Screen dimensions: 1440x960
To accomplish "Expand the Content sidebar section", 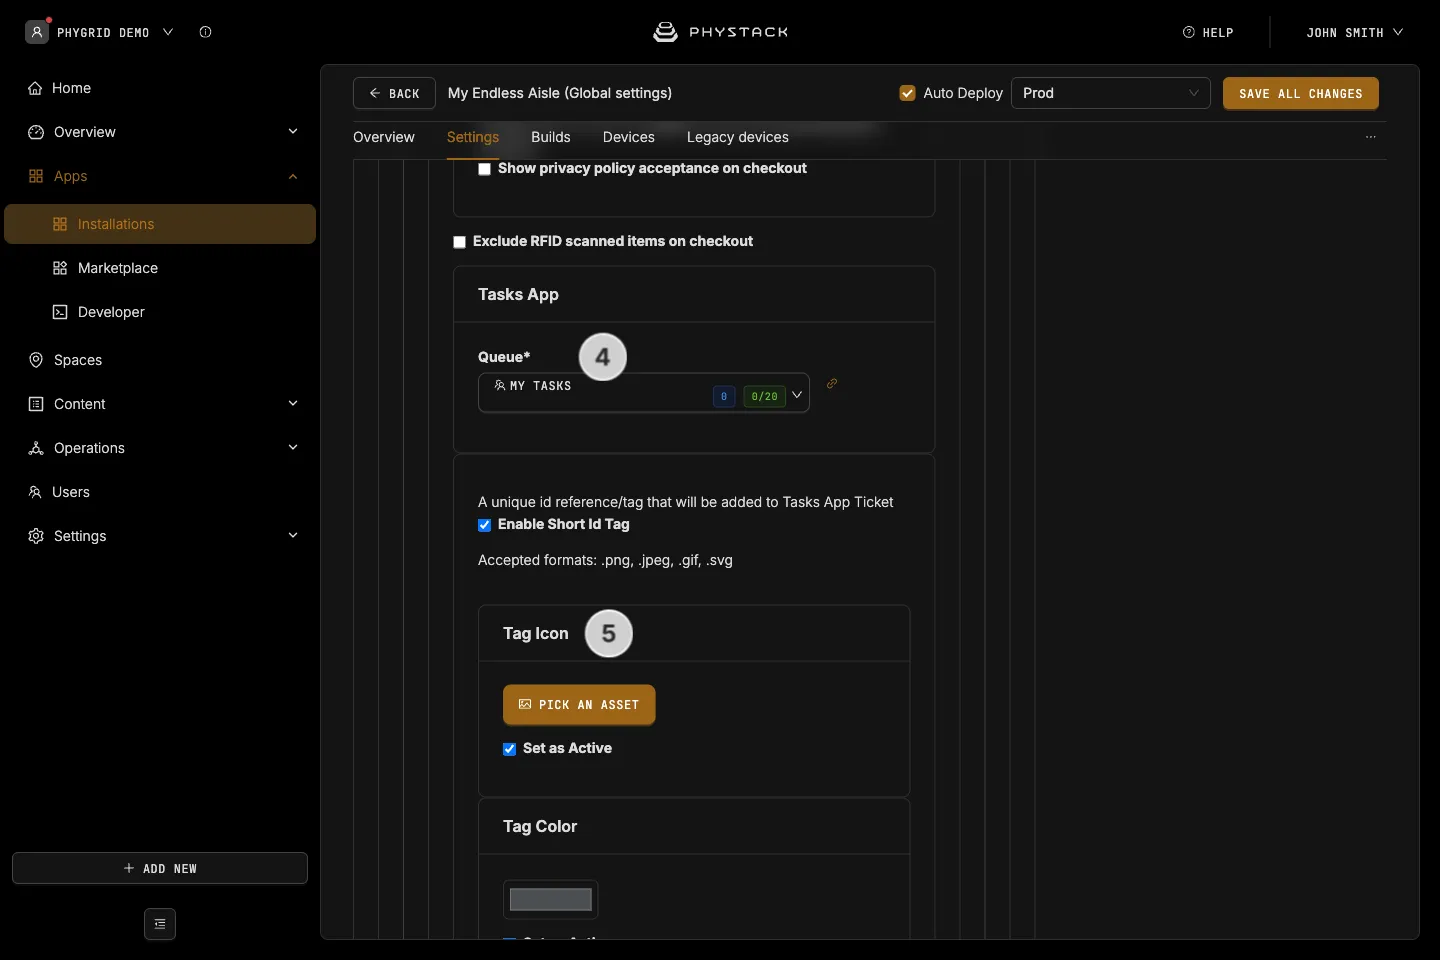I will (x=293, y=404).
